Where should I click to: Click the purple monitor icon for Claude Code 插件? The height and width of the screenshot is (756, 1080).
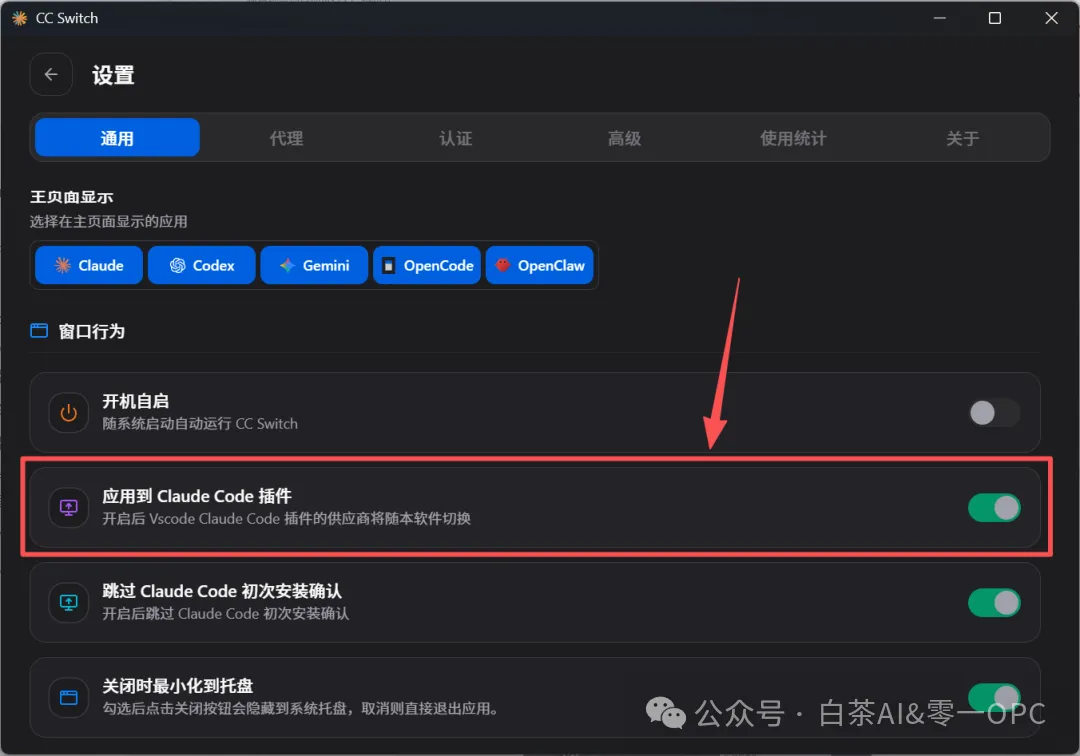click(x=69, y=507)
